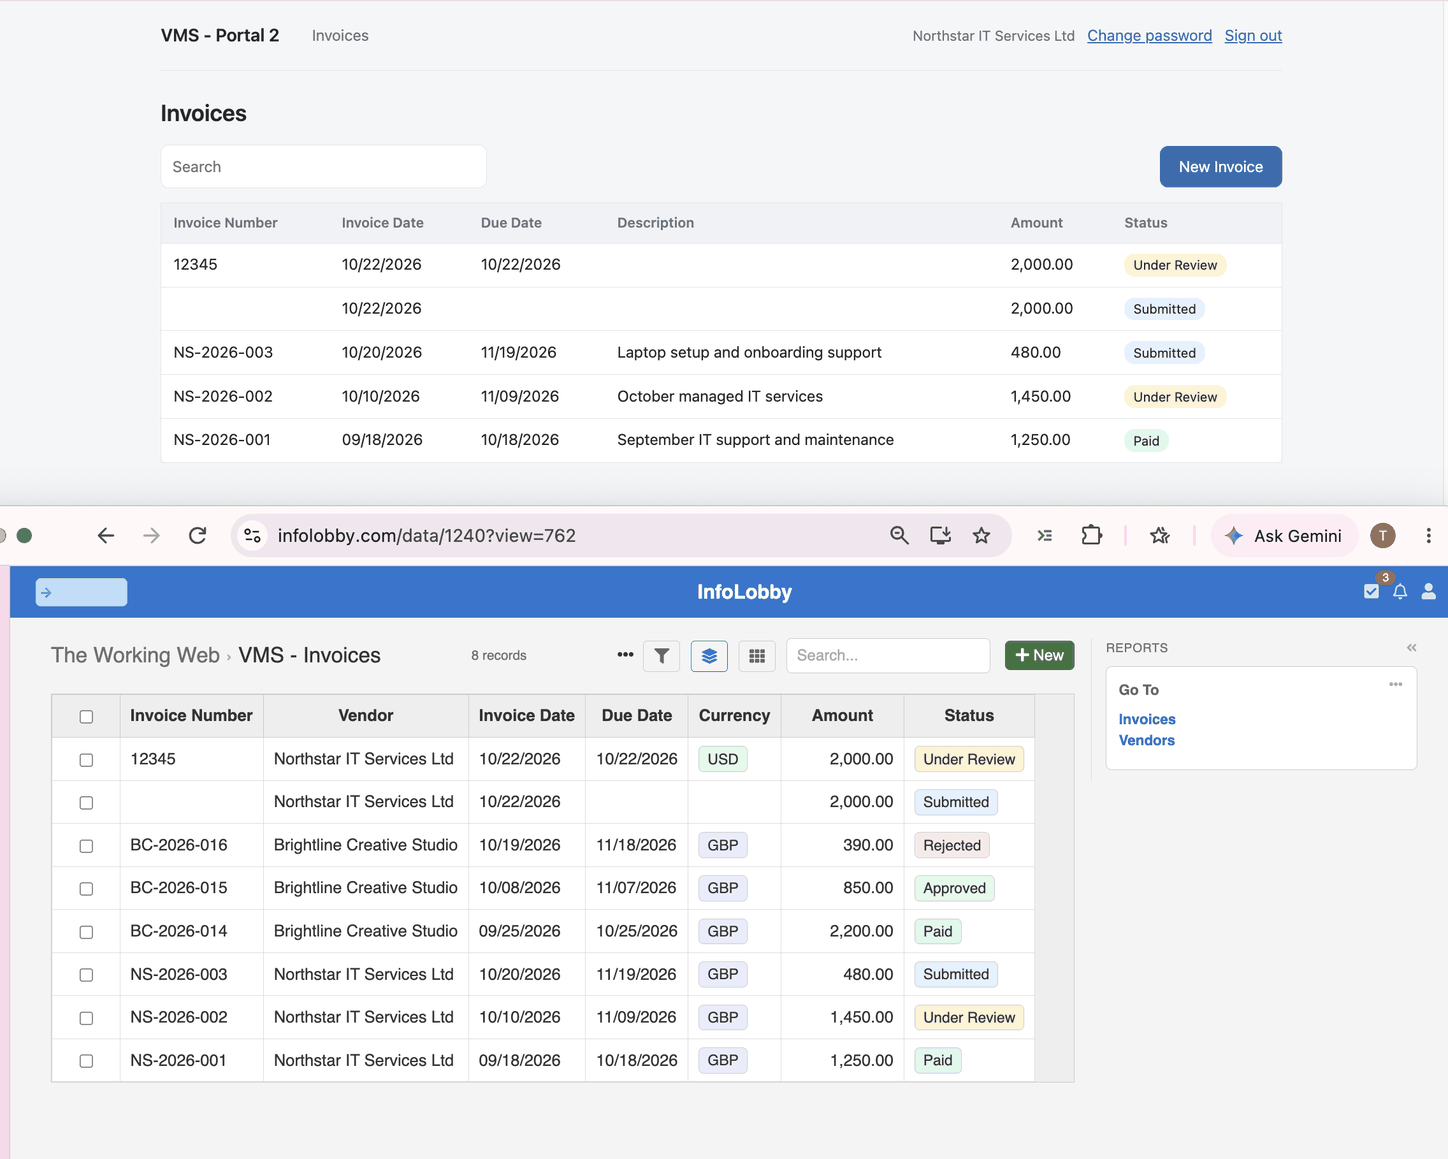Open site information icon in address bar

point(253,536)
